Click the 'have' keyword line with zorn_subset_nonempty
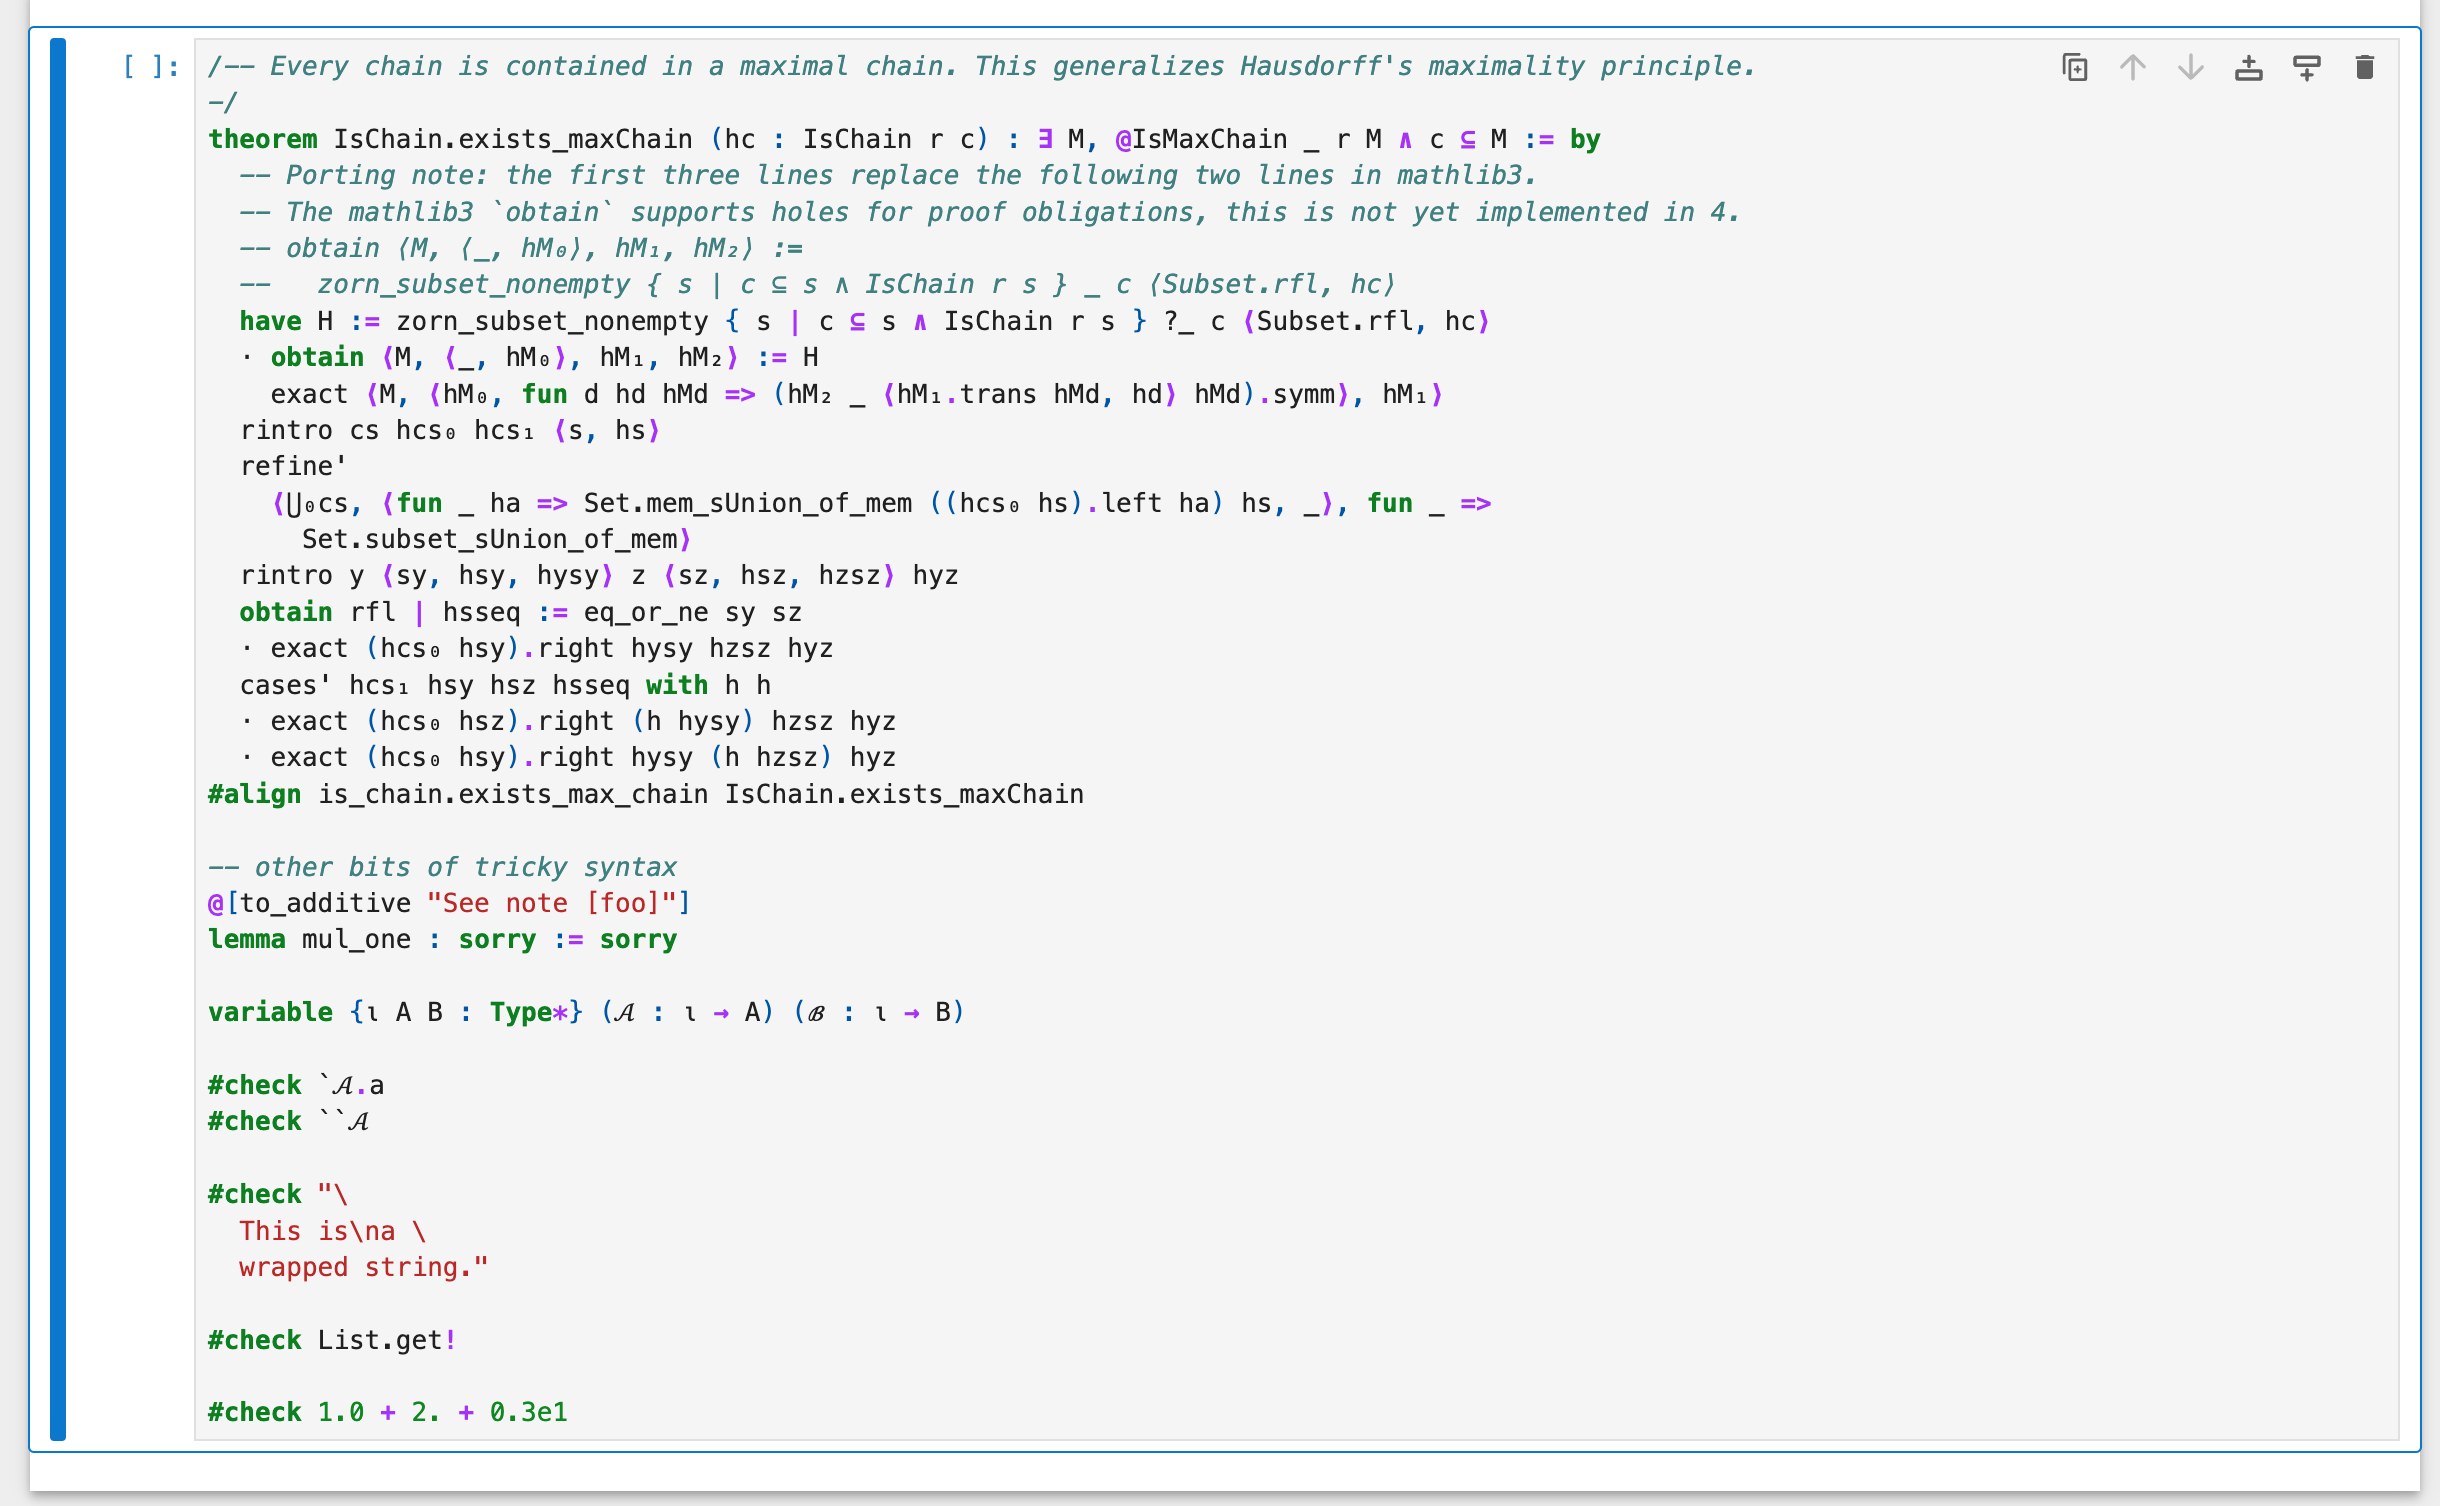The height and width of the screenshot is (1506, 2440). [865, 321]
